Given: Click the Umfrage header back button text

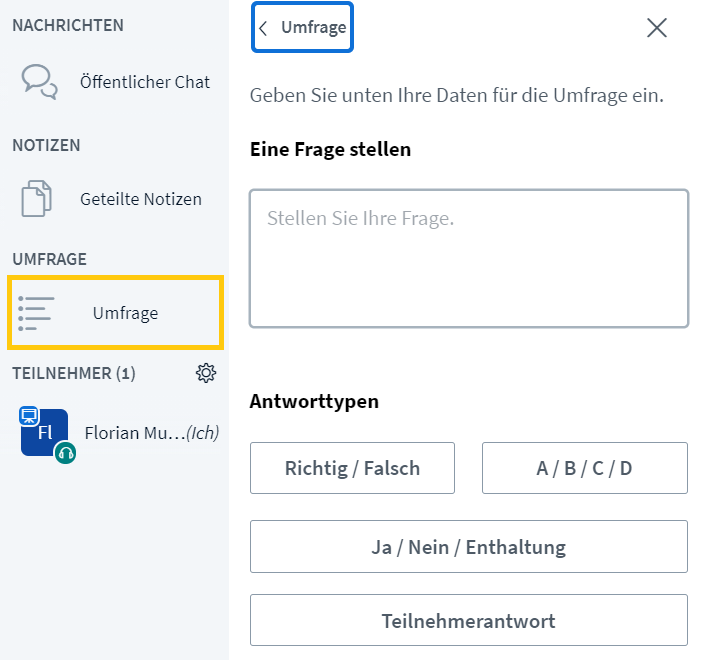Looking at the screenshot, I should (313, 28).
